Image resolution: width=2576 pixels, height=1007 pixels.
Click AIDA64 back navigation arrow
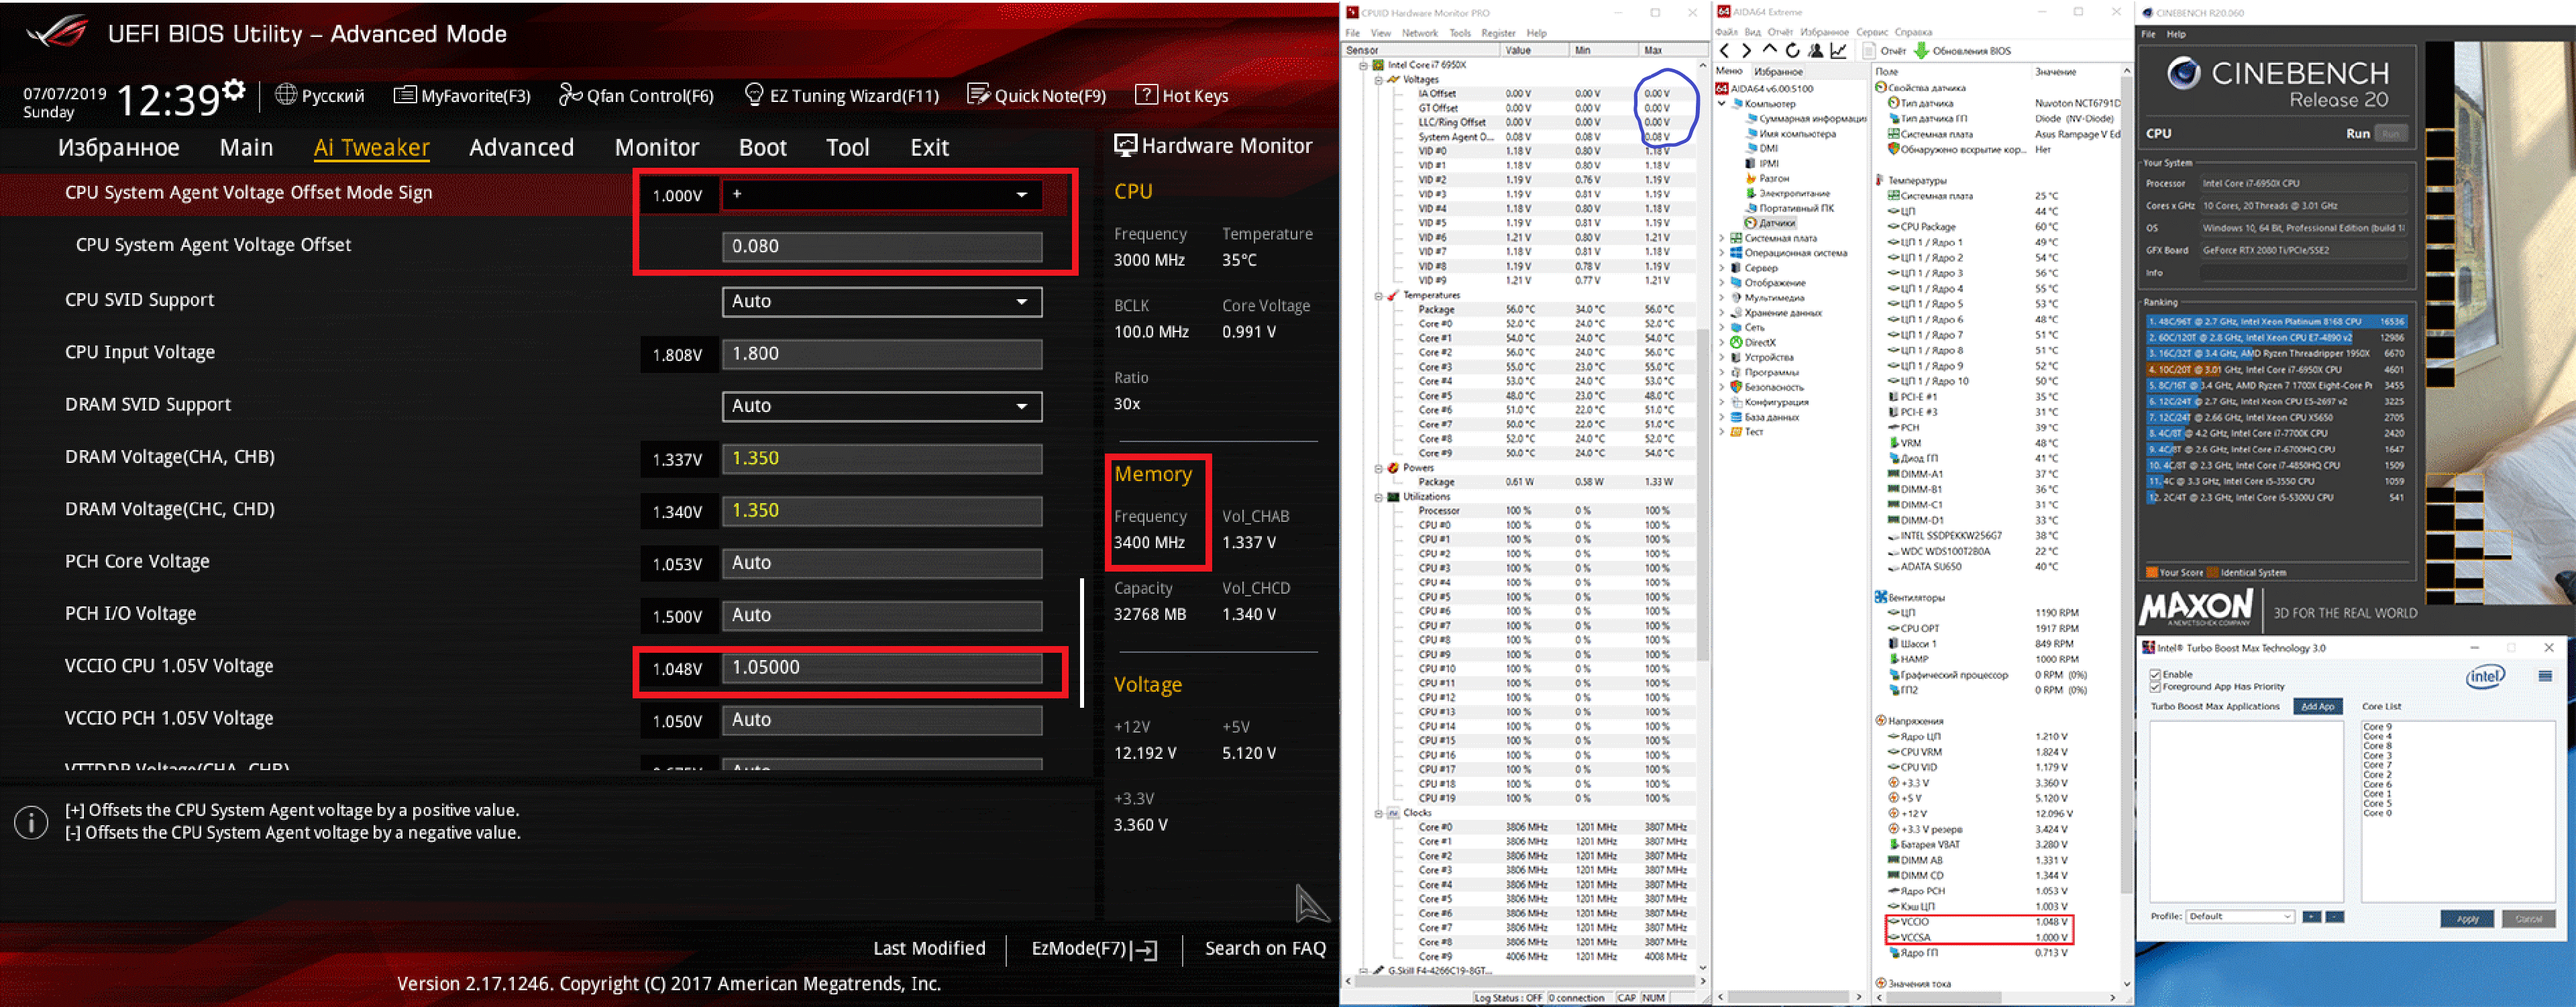tap(1724, 50)
